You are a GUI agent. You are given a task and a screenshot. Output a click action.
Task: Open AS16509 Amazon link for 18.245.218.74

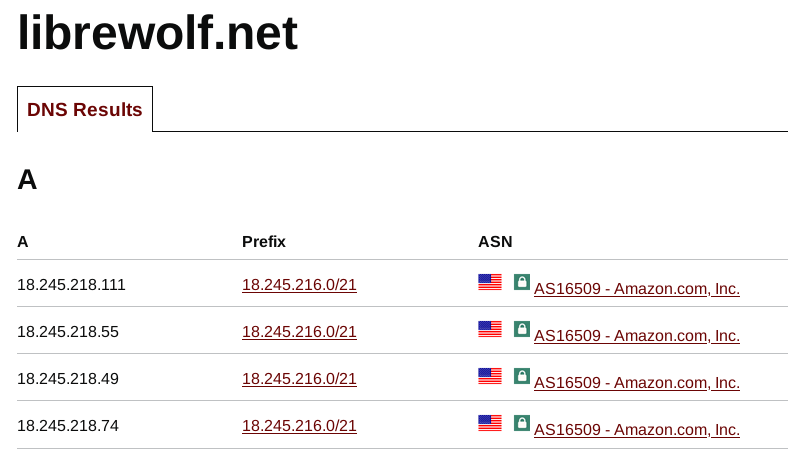637,429
